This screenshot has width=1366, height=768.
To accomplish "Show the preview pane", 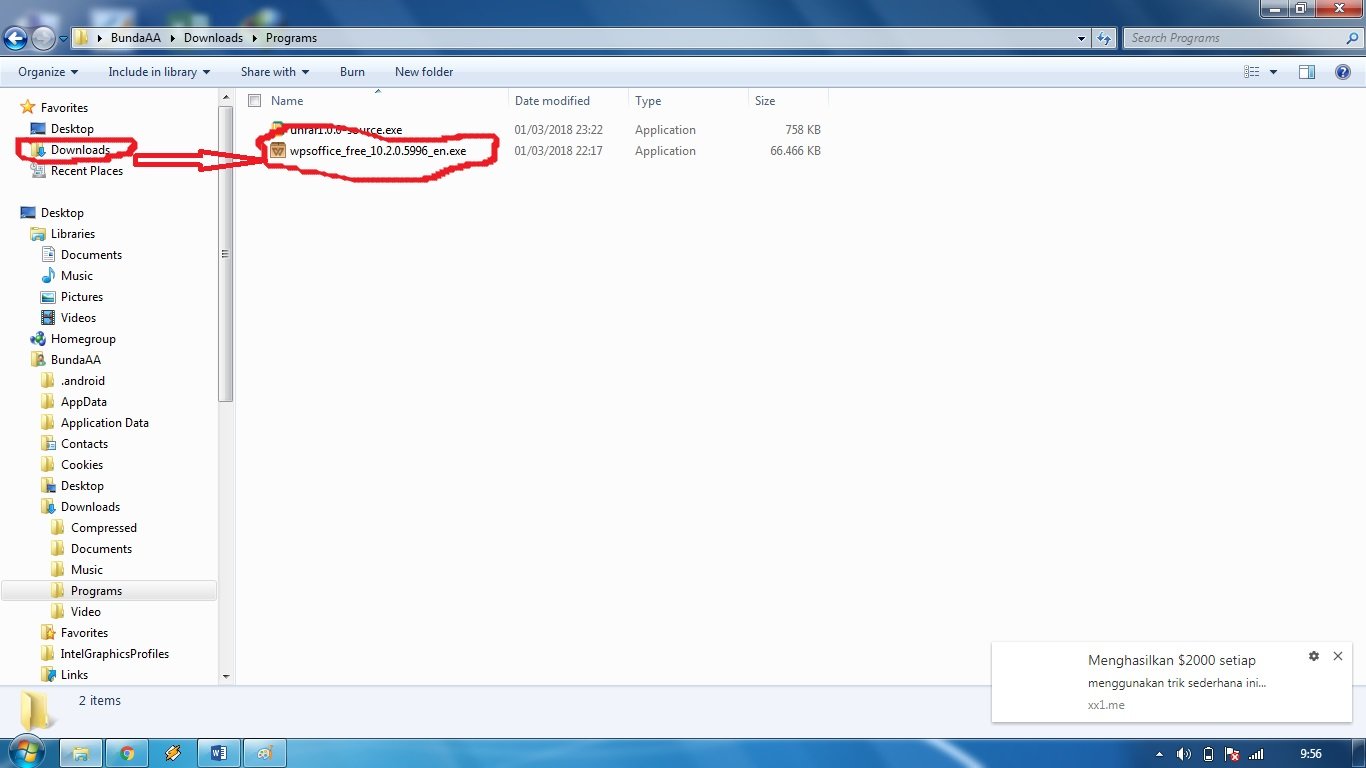I will tap(1306, 72).
